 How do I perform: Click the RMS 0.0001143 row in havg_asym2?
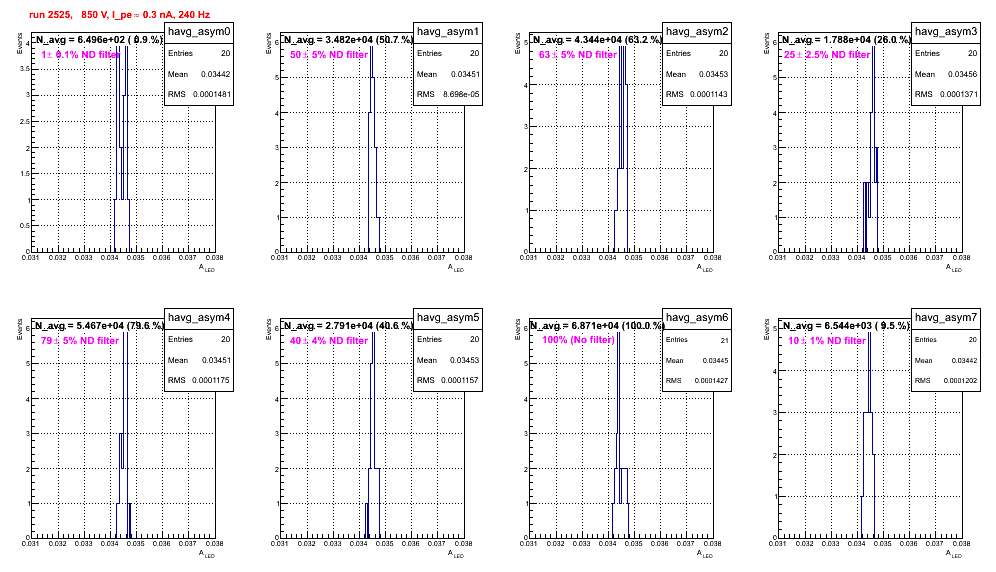[697, 94]
